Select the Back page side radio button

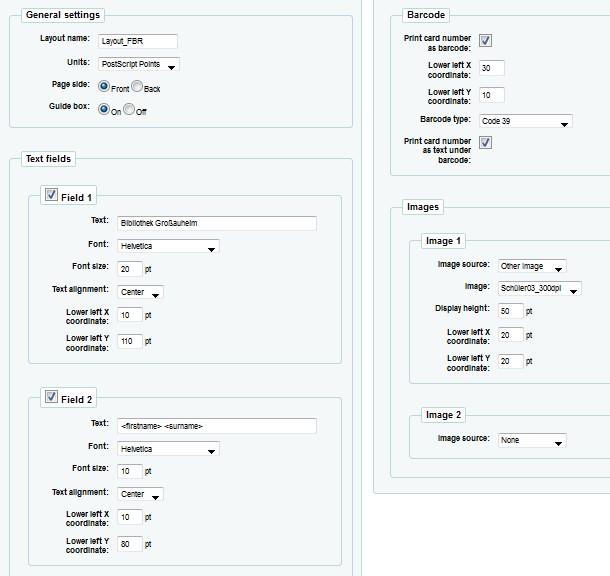(x=137, y=87)
